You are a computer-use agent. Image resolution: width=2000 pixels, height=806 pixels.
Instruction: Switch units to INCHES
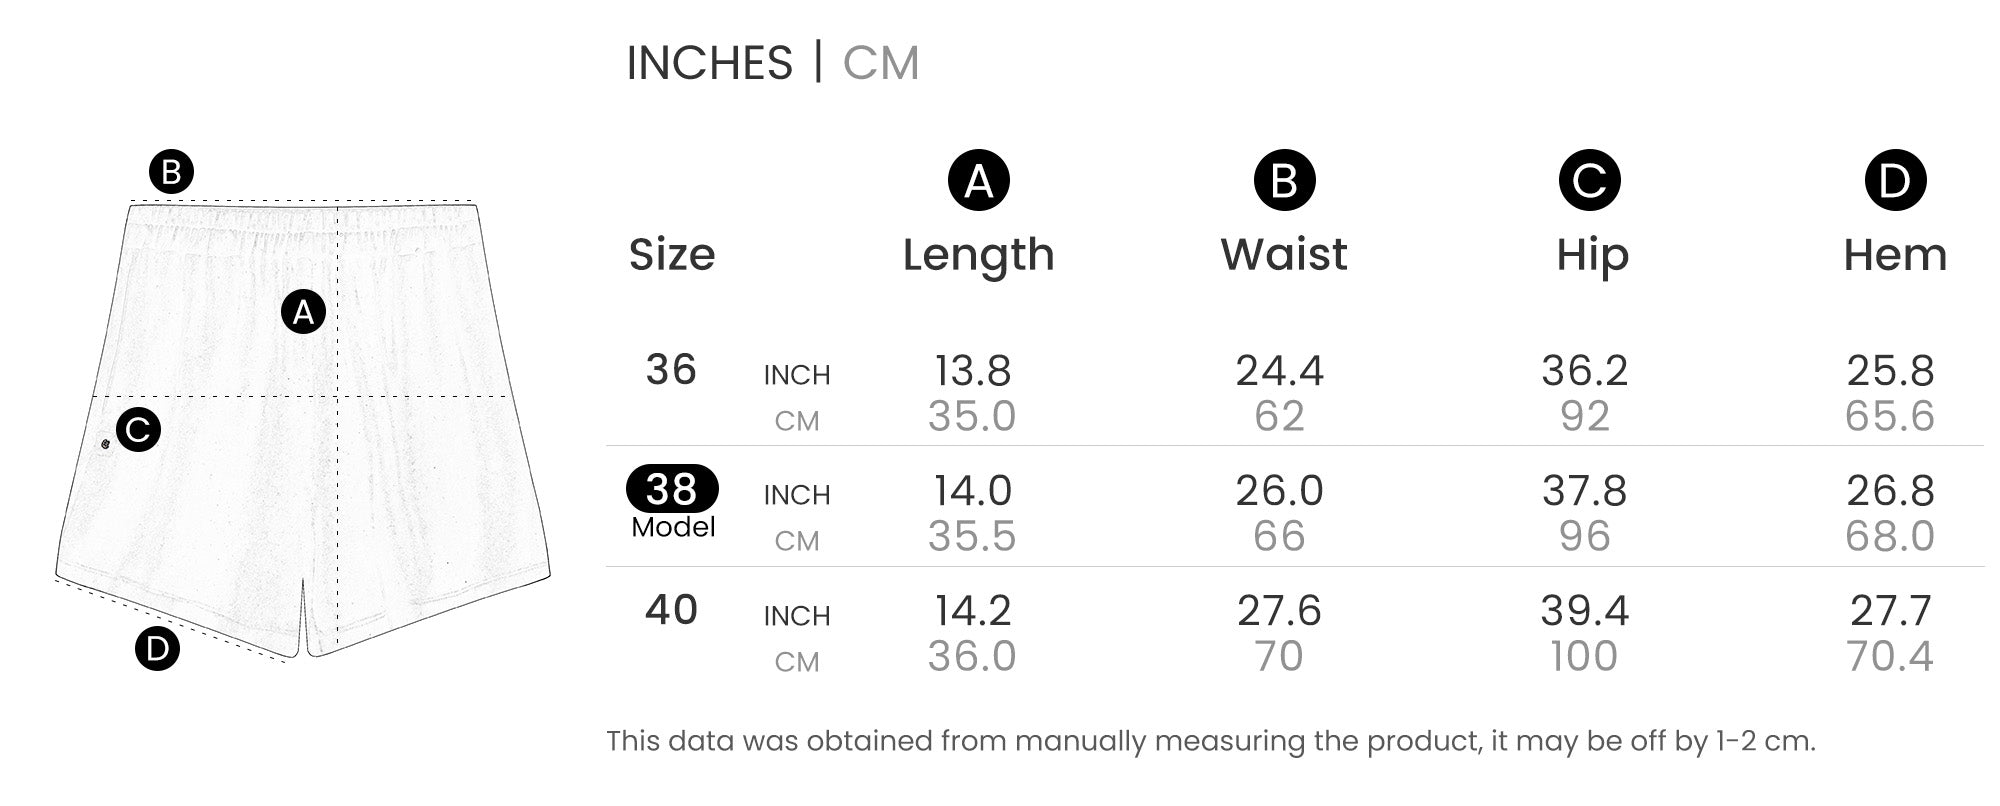click(709, 63)
